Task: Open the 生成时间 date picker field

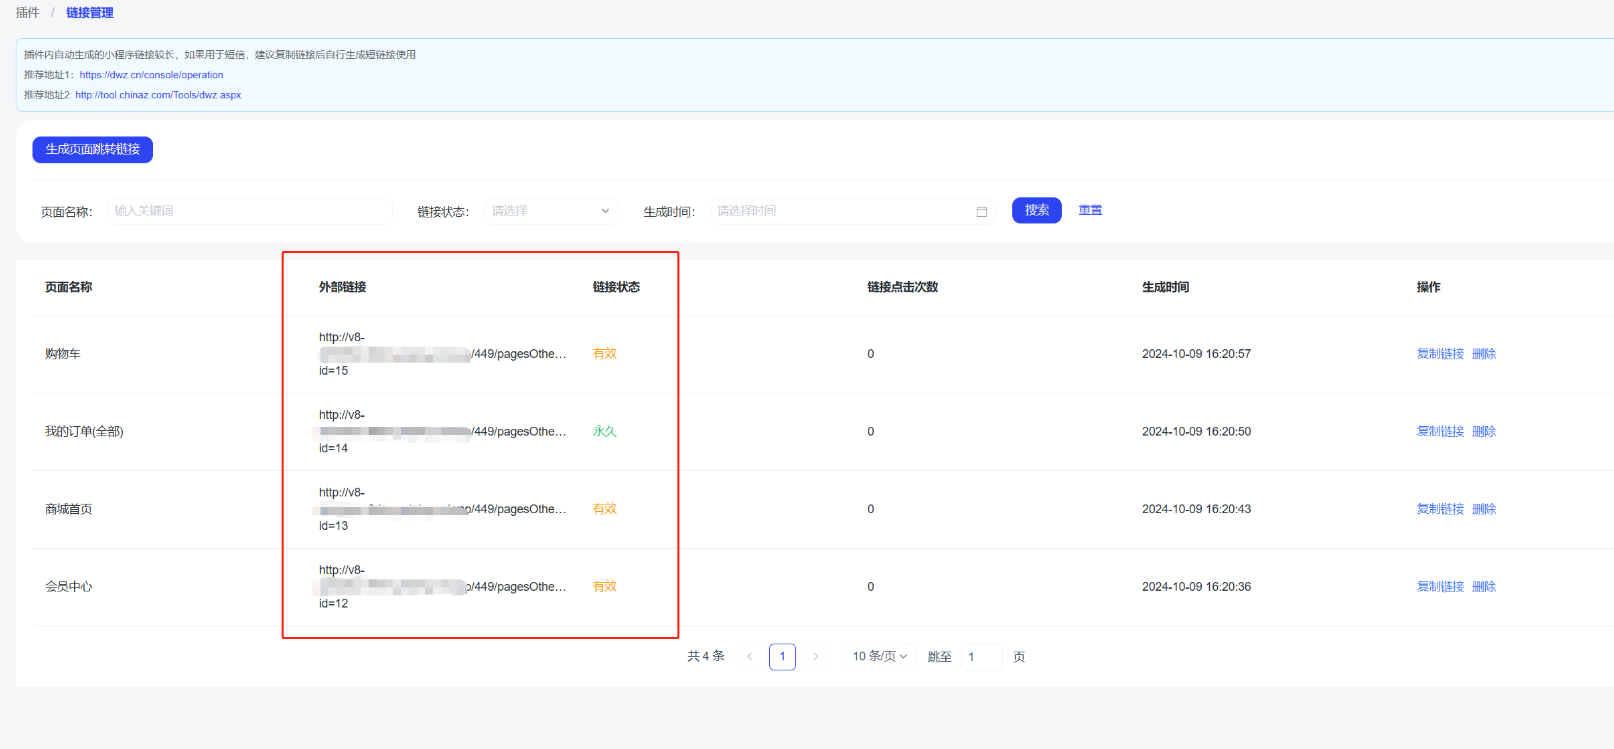Action: (x=840, y=211)
